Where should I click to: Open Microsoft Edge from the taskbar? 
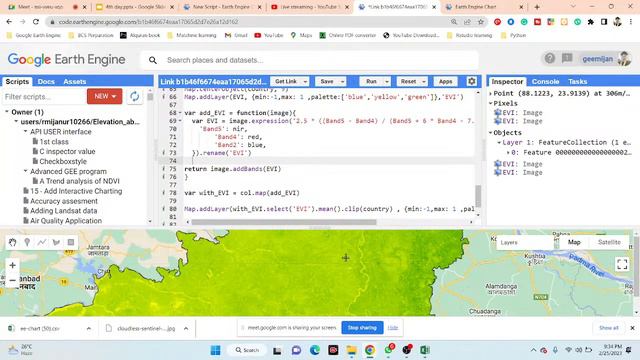[x=315, y=350]
